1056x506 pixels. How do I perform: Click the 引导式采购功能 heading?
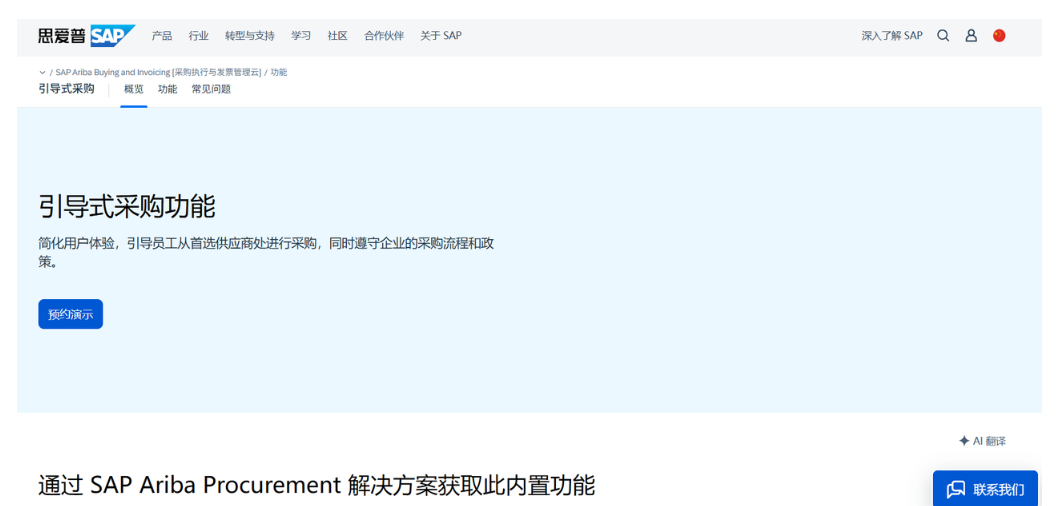127,206
